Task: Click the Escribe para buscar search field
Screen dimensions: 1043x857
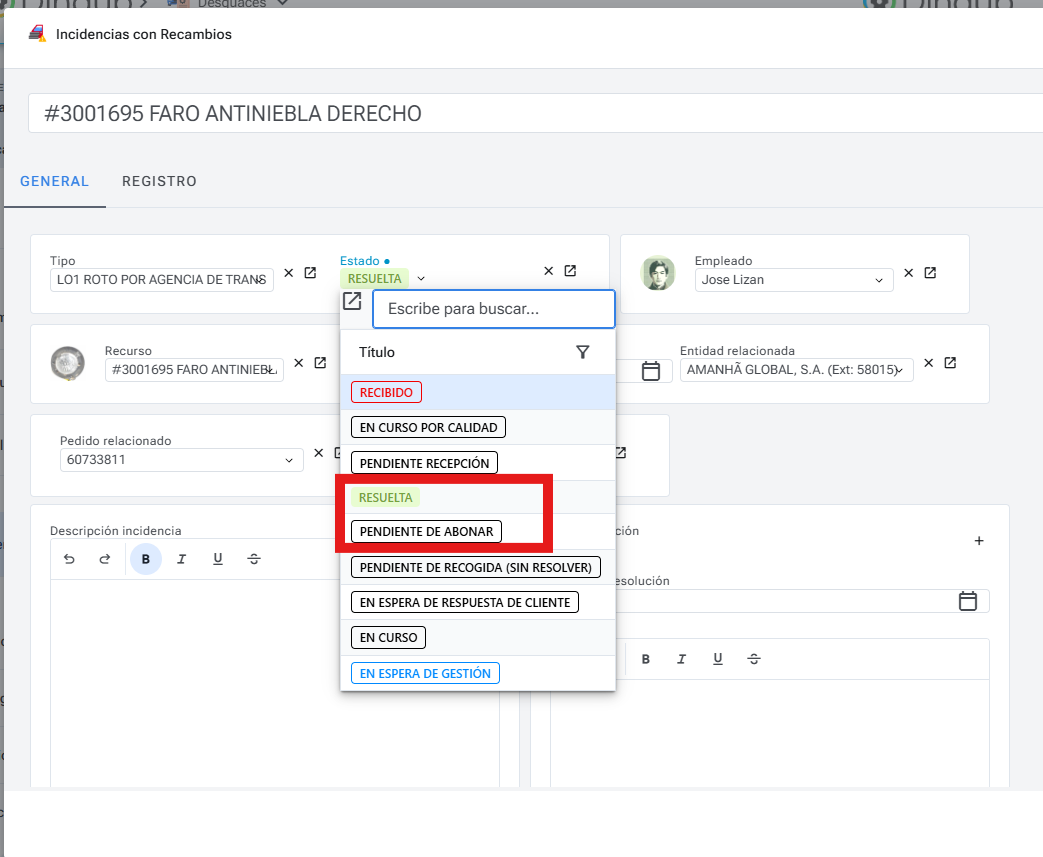Action: pyautogui.click(x=494, y=309)
